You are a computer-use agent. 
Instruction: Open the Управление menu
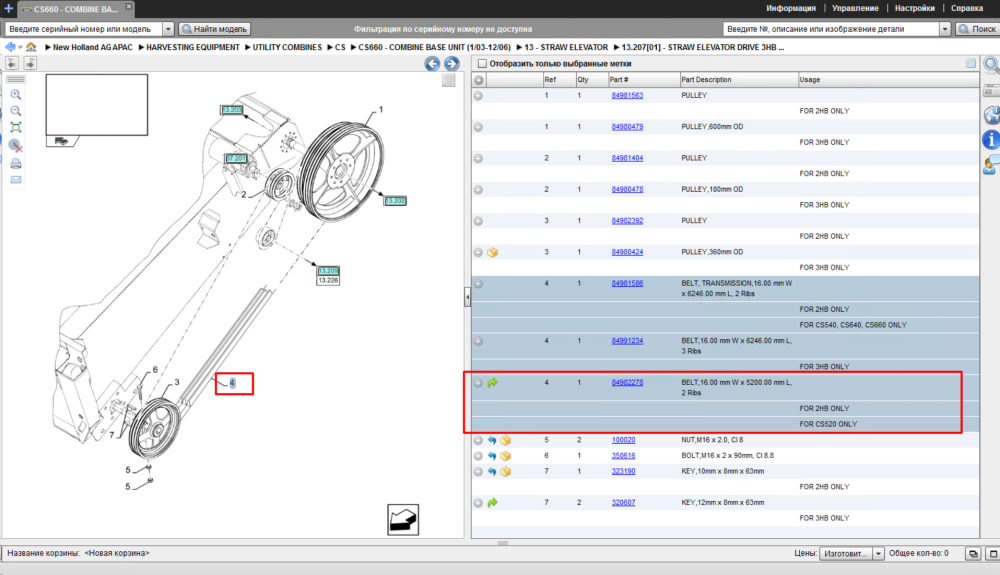pos(855,8)
